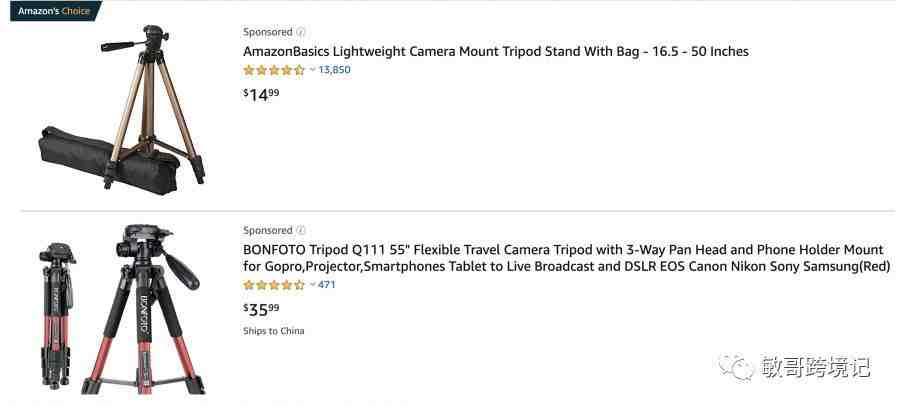Click the info icon beside first Sponsored label
900x407 pixels.
tap(301, 32)
